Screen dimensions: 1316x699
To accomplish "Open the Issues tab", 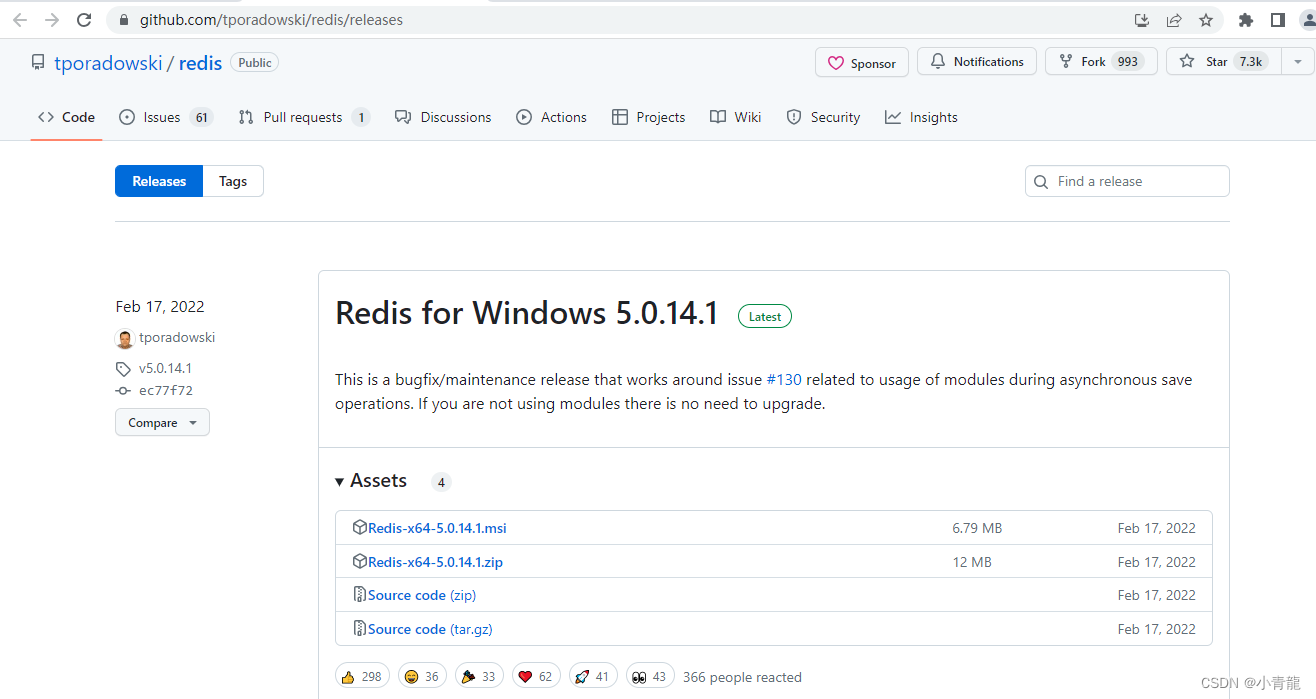I will [165, 117].
